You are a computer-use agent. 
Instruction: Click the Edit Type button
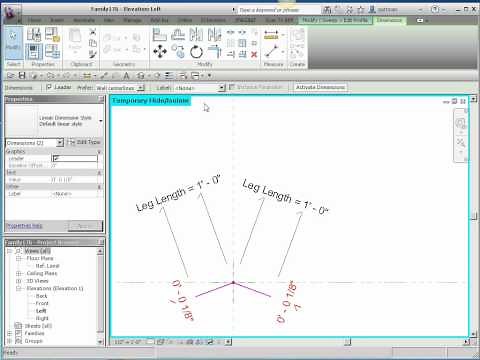(84, 142)
